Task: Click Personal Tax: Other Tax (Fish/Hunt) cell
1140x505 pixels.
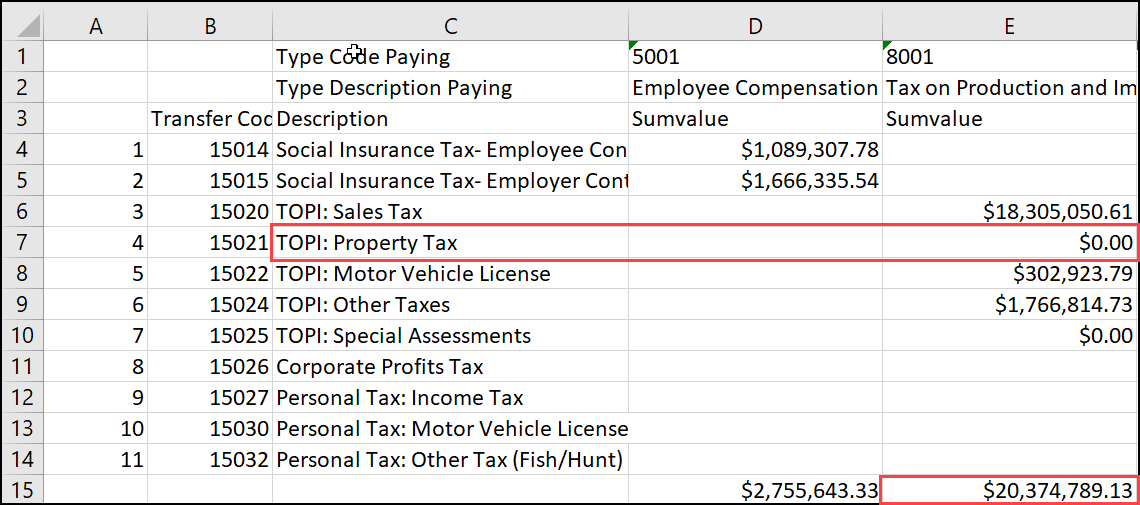Action: 451,460
